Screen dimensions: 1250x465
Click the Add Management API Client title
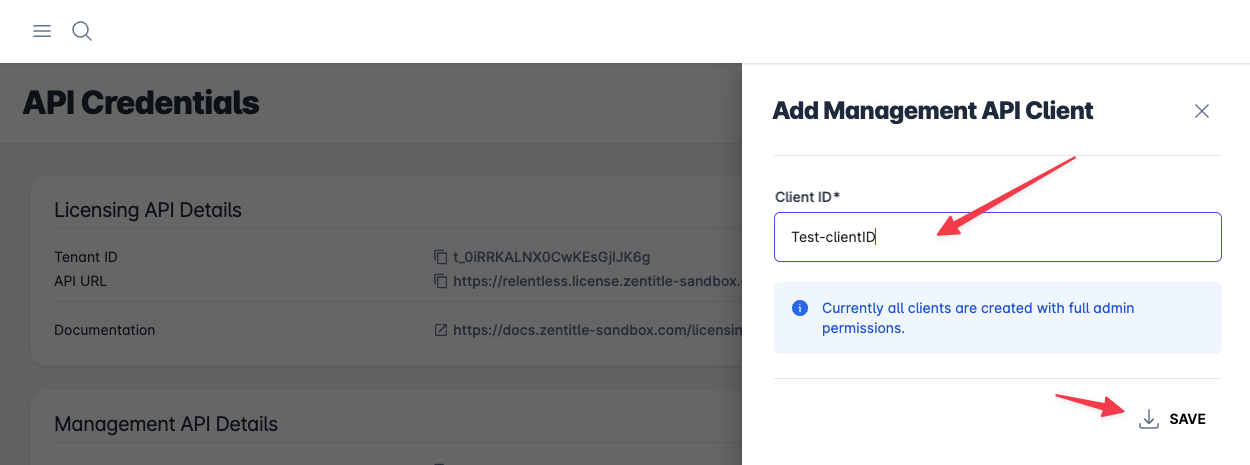933,111
